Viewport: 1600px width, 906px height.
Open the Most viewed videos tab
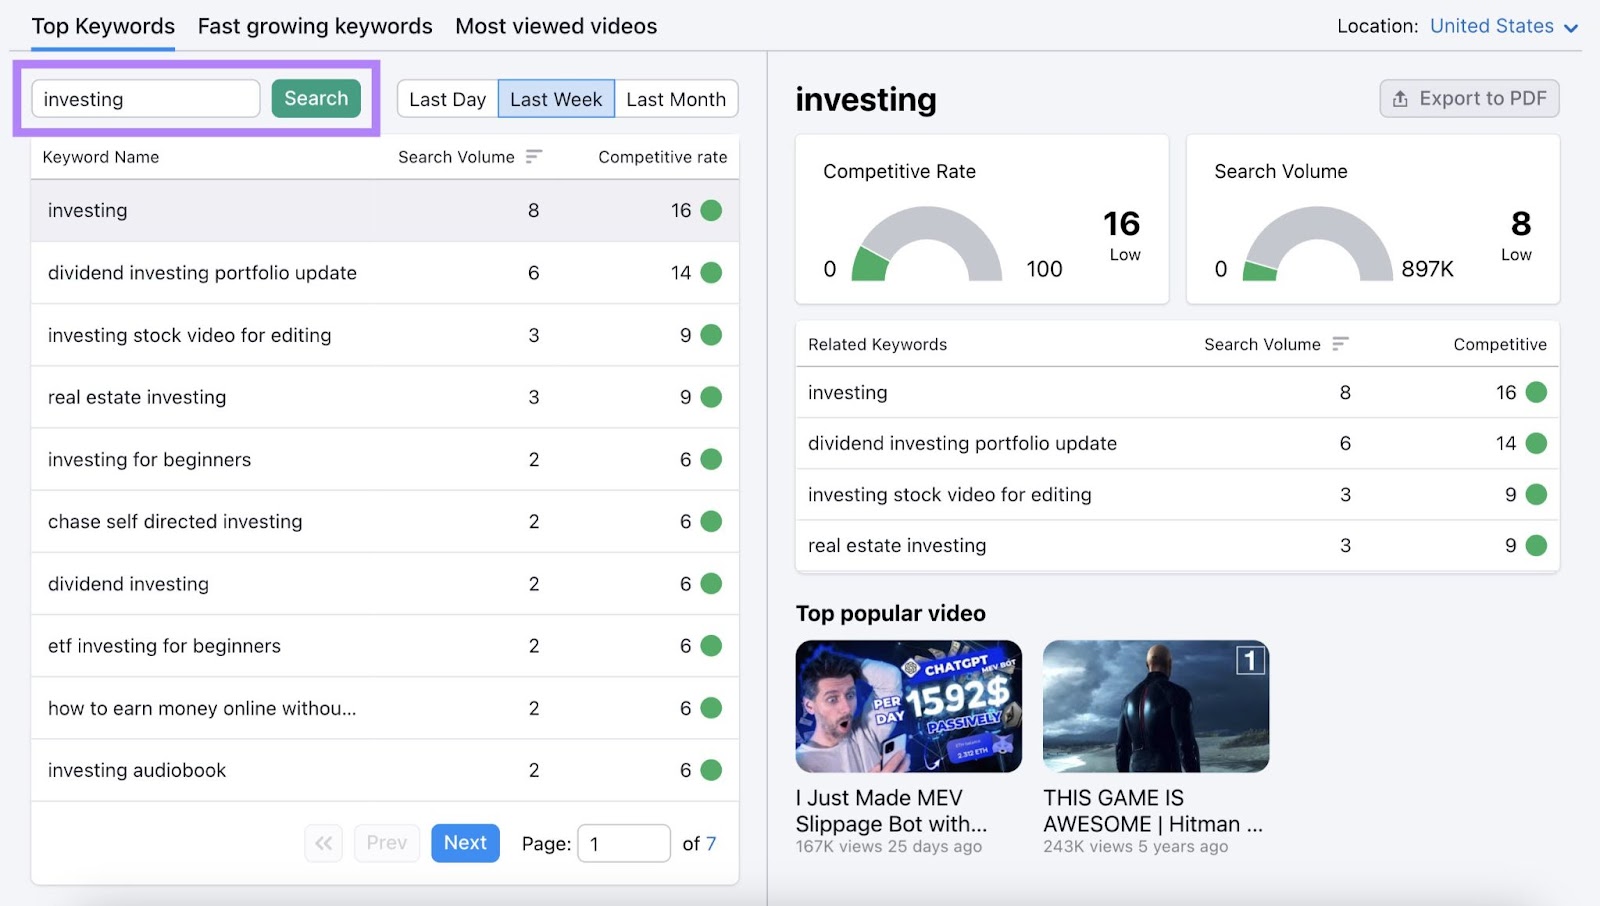[555, 26]
